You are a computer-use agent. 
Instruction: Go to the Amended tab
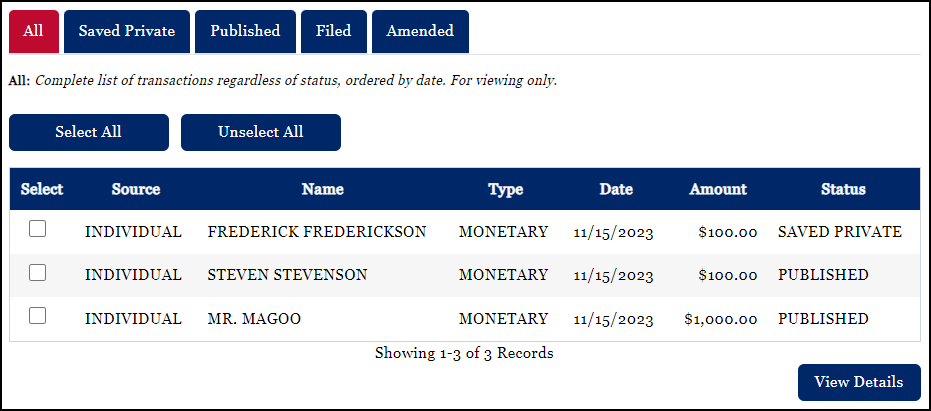[x=420, y=31]
